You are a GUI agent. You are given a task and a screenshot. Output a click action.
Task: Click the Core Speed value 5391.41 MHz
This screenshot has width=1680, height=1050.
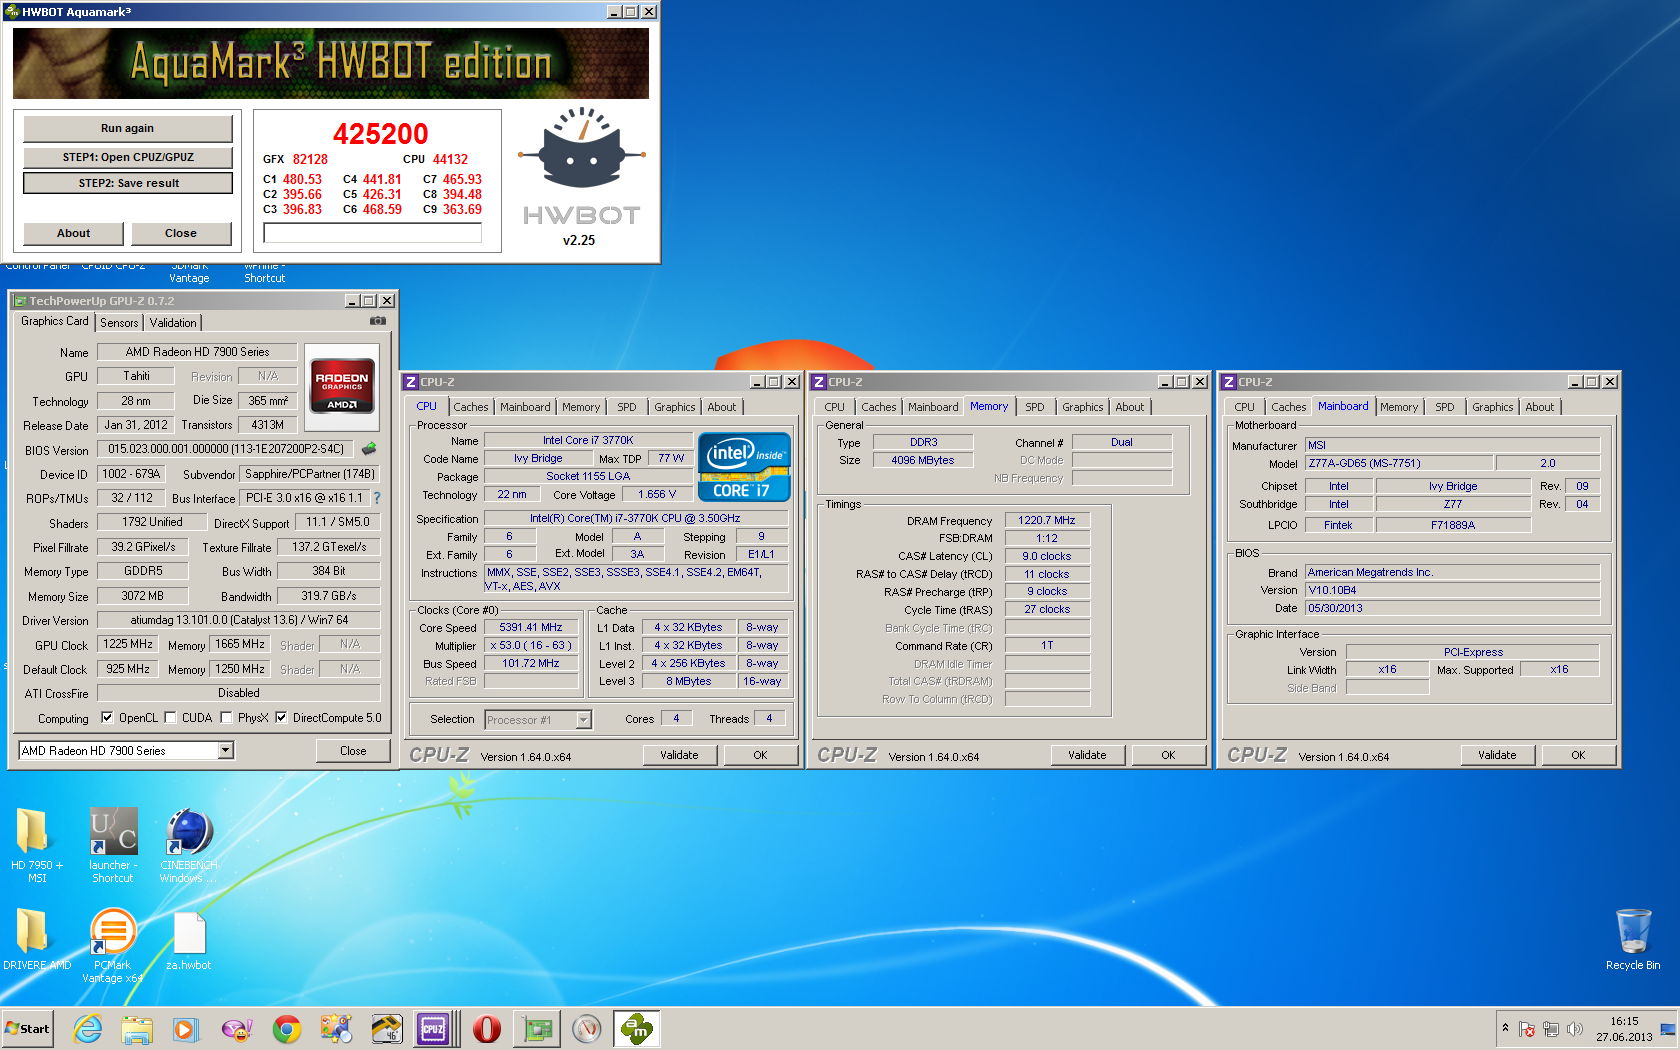531,627
